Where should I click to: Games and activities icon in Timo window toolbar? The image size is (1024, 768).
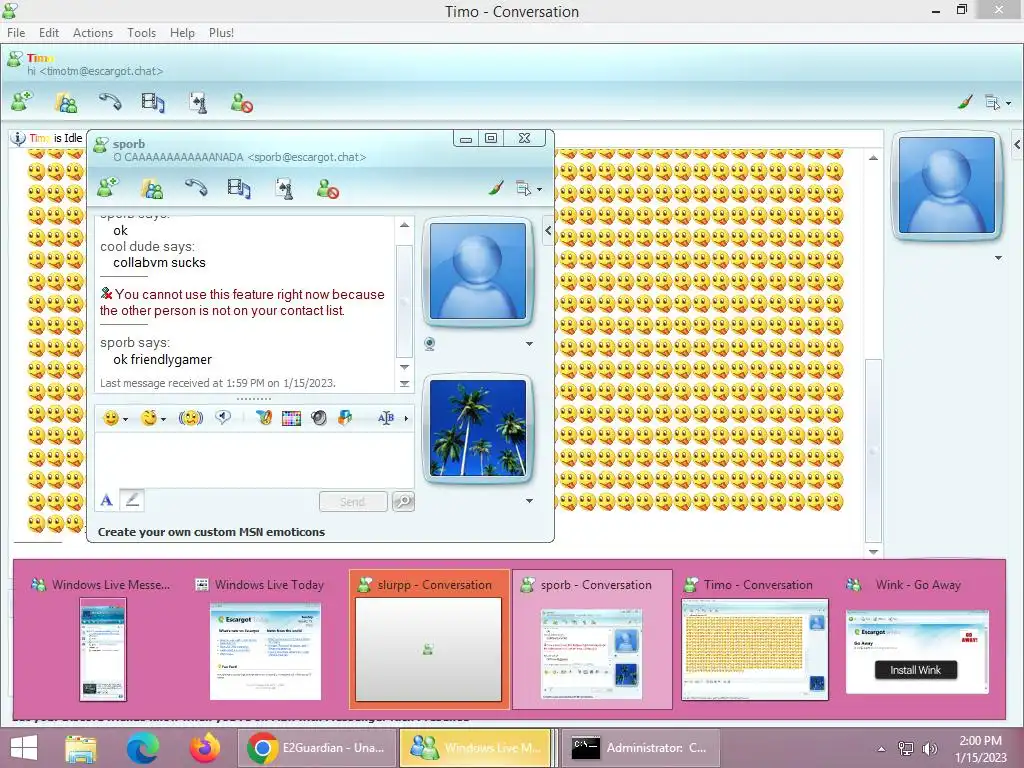(x=198, y=103)
